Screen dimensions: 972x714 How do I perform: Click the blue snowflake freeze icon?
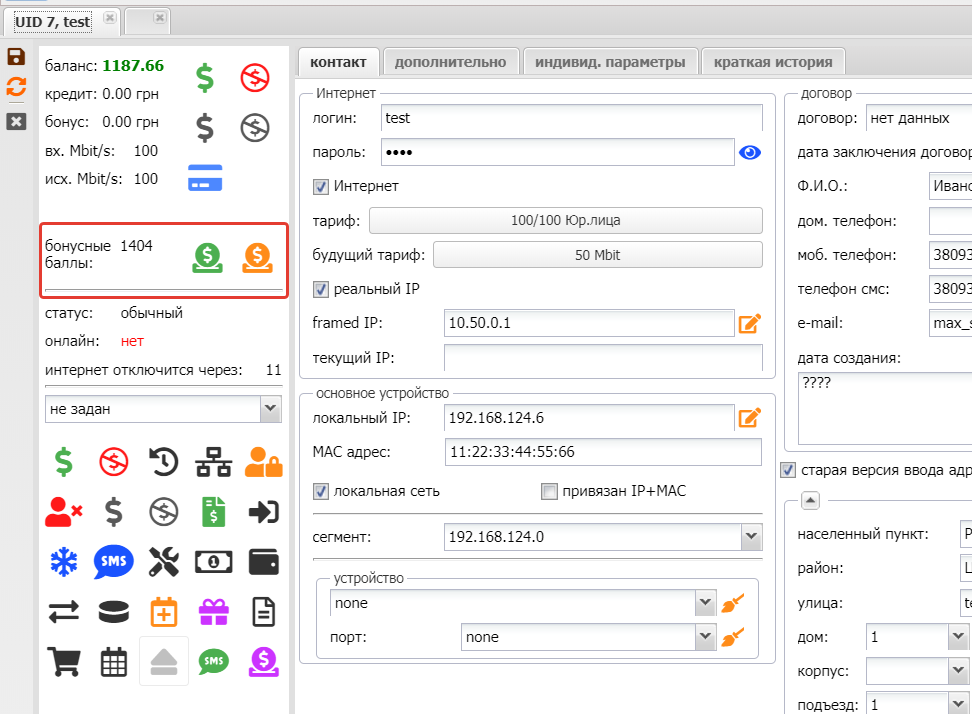pos(64,562)
